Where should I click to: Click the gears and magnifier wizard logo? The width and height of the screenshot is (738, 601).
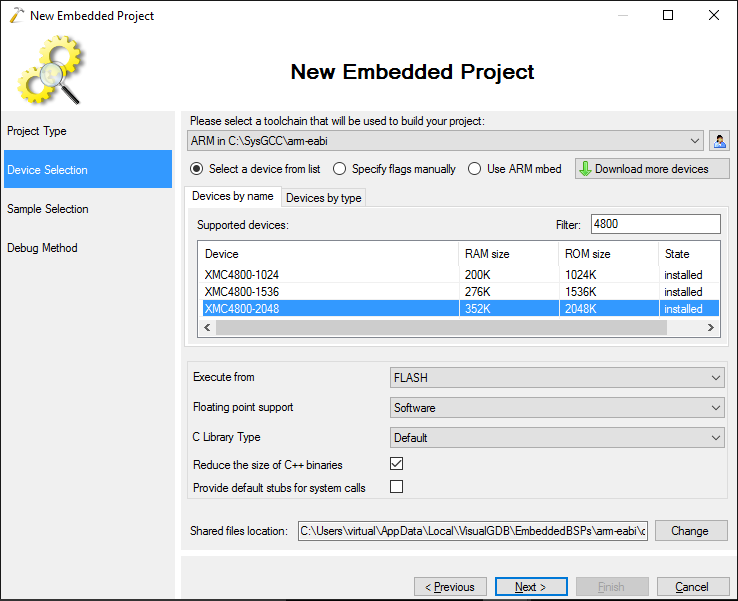[x=51, y=70]
